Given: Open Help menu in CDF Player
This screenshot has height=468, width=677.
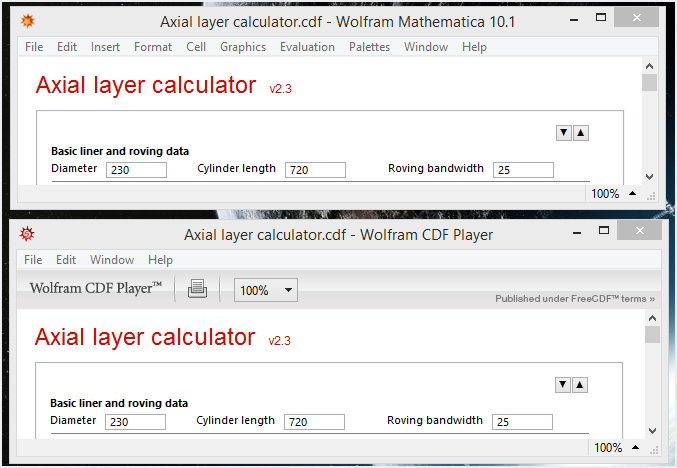Looking at the screenshot, I should 160,259.
